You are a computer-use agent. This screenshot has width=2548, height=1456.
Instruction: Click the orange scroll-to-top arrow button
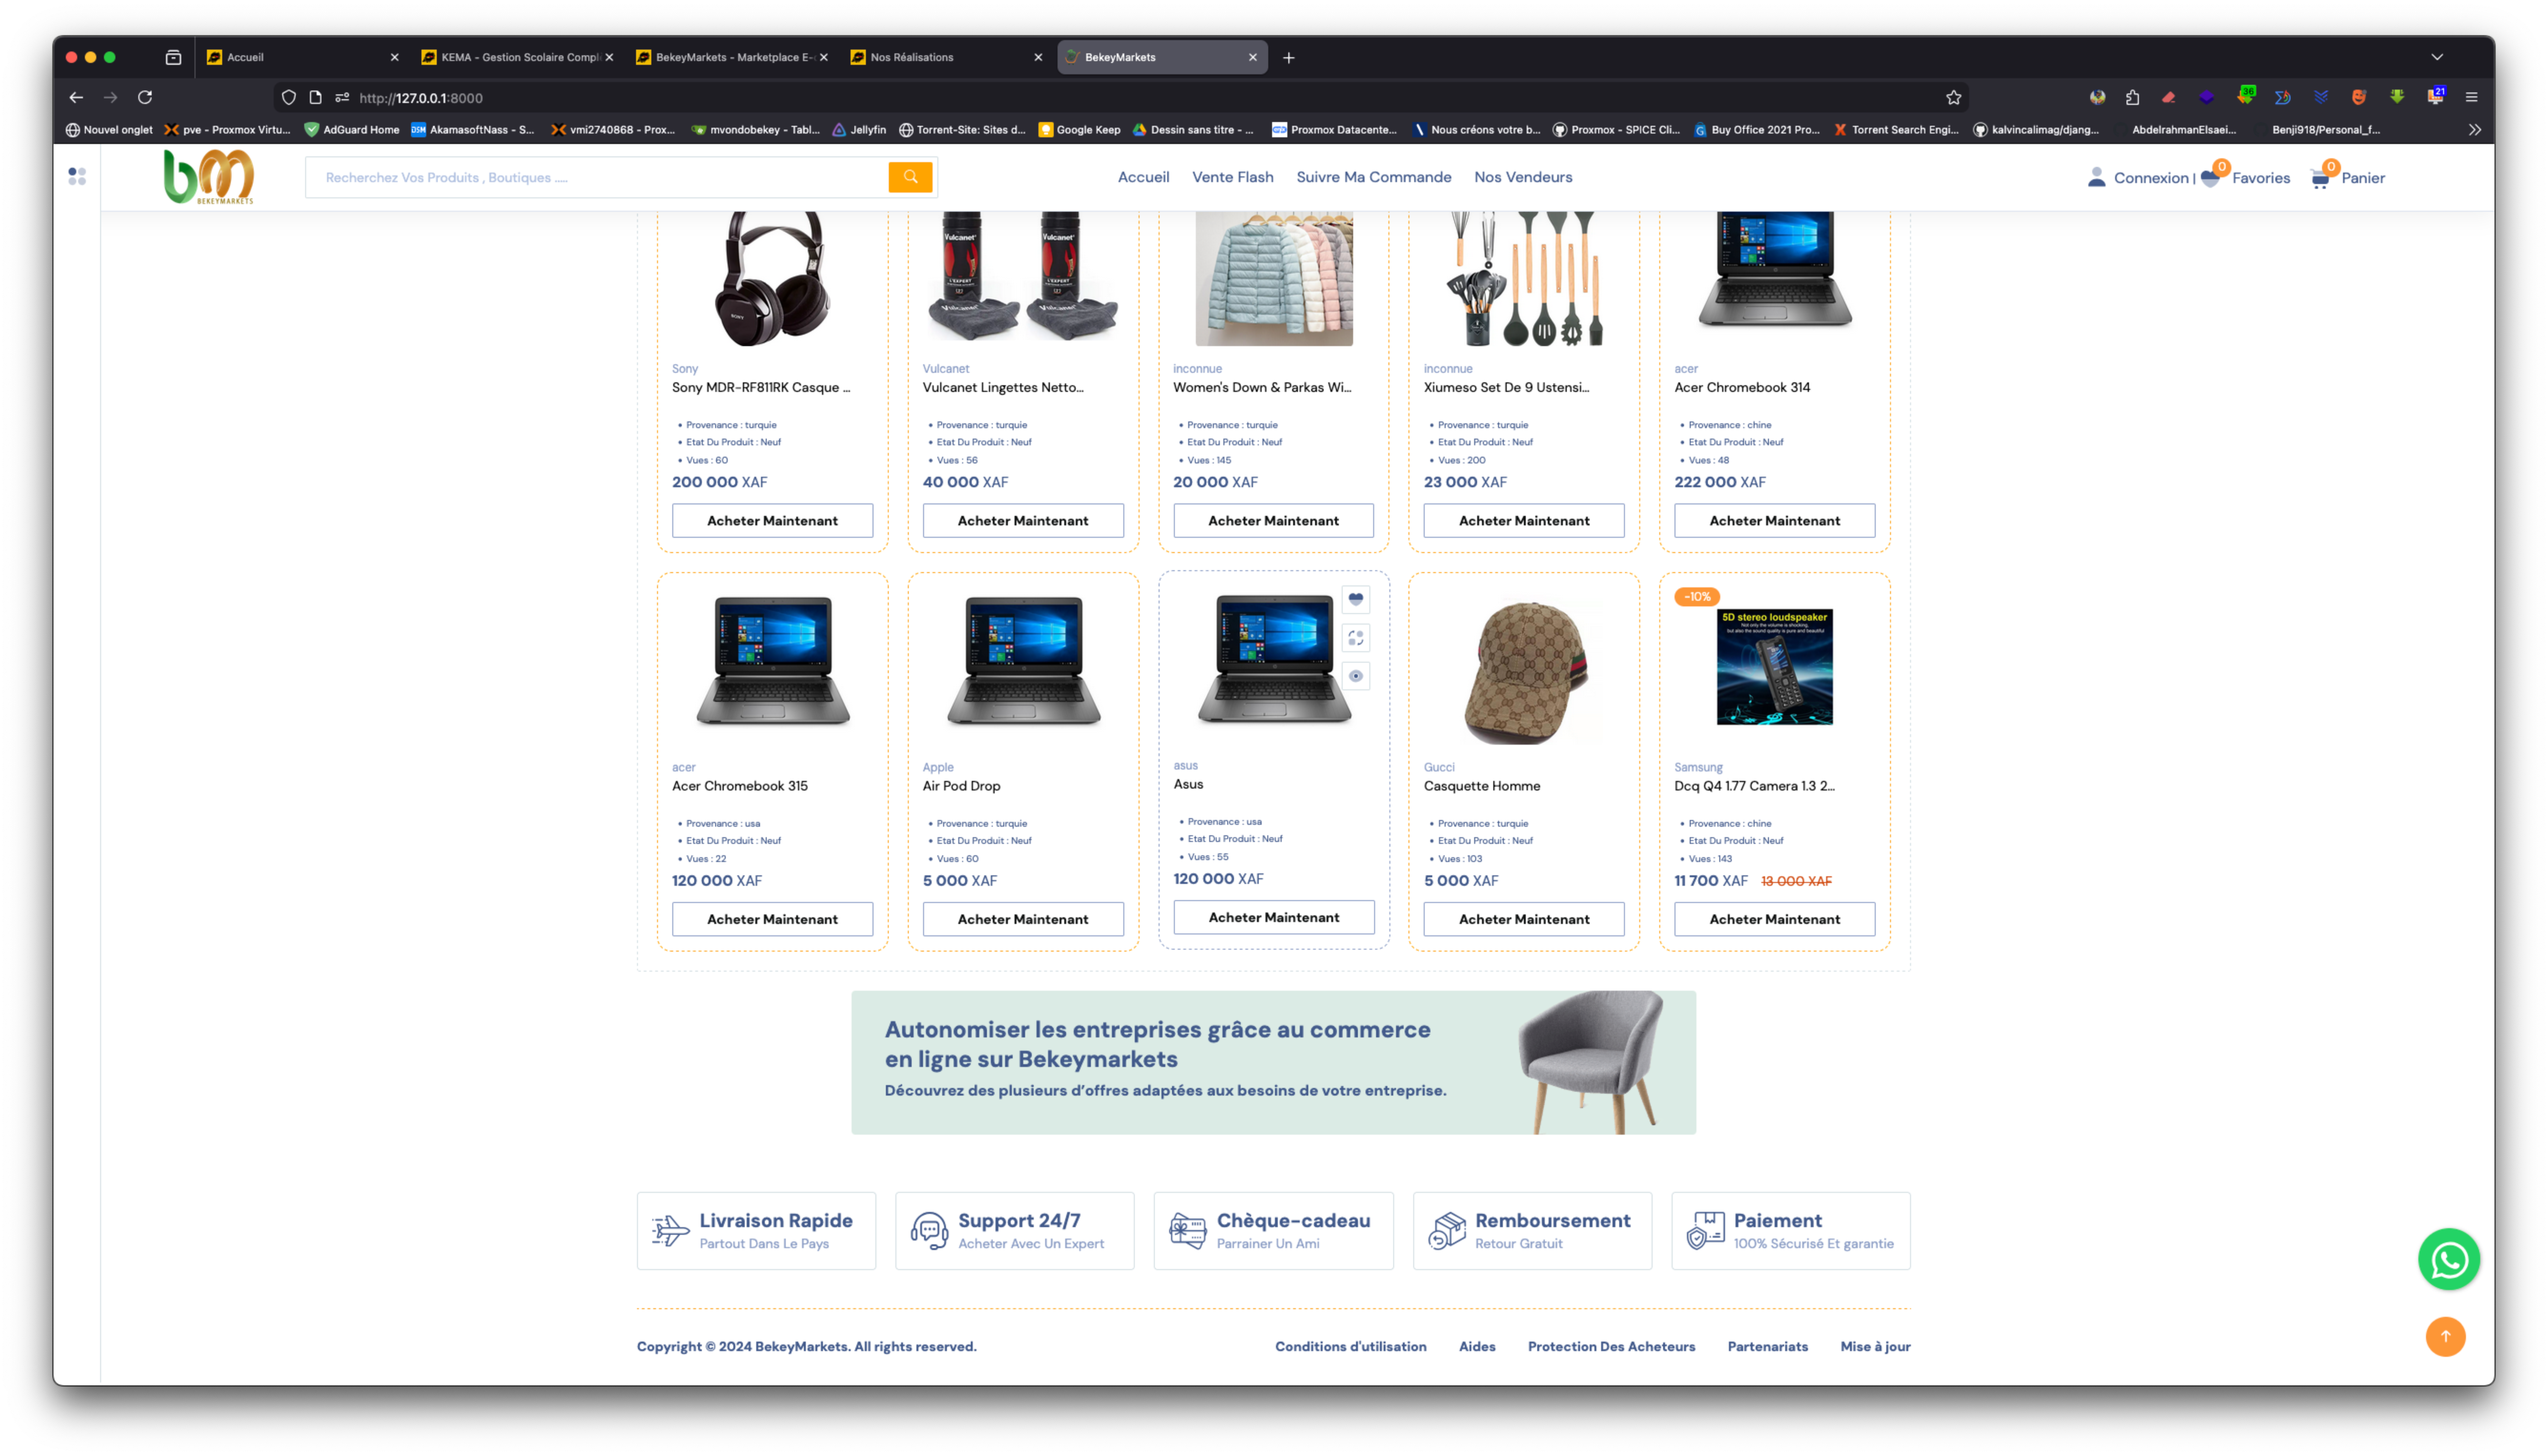(x=2445, y=1336)
